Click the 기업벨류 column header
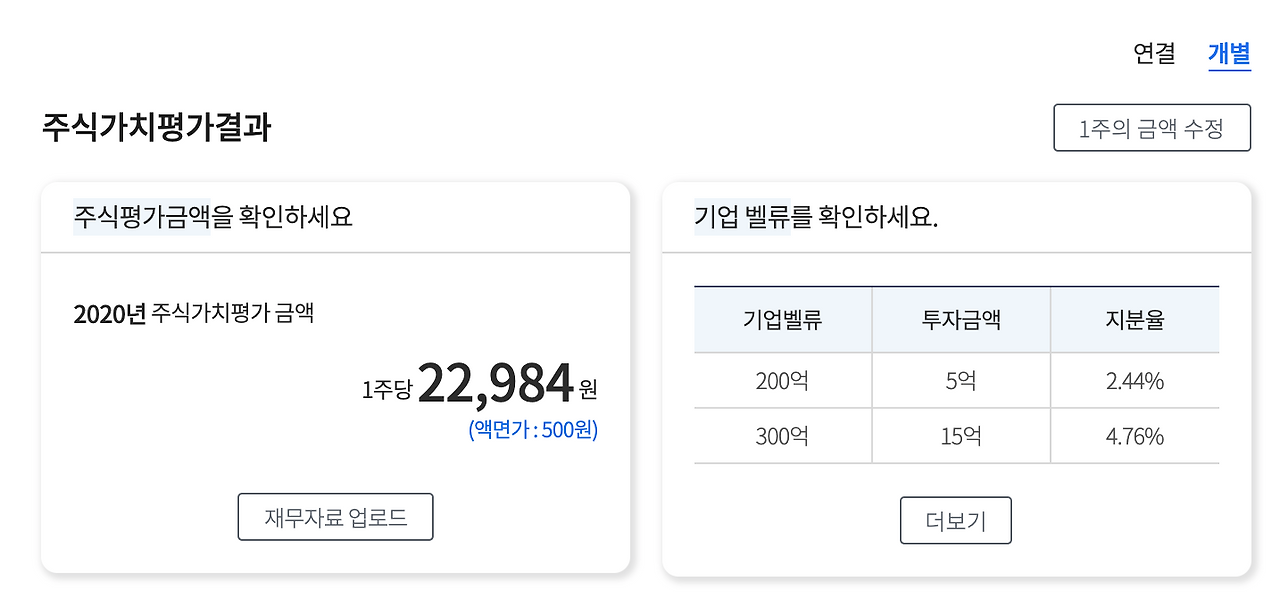This screenshot has width=1280, height=598. tap(783, 318)
